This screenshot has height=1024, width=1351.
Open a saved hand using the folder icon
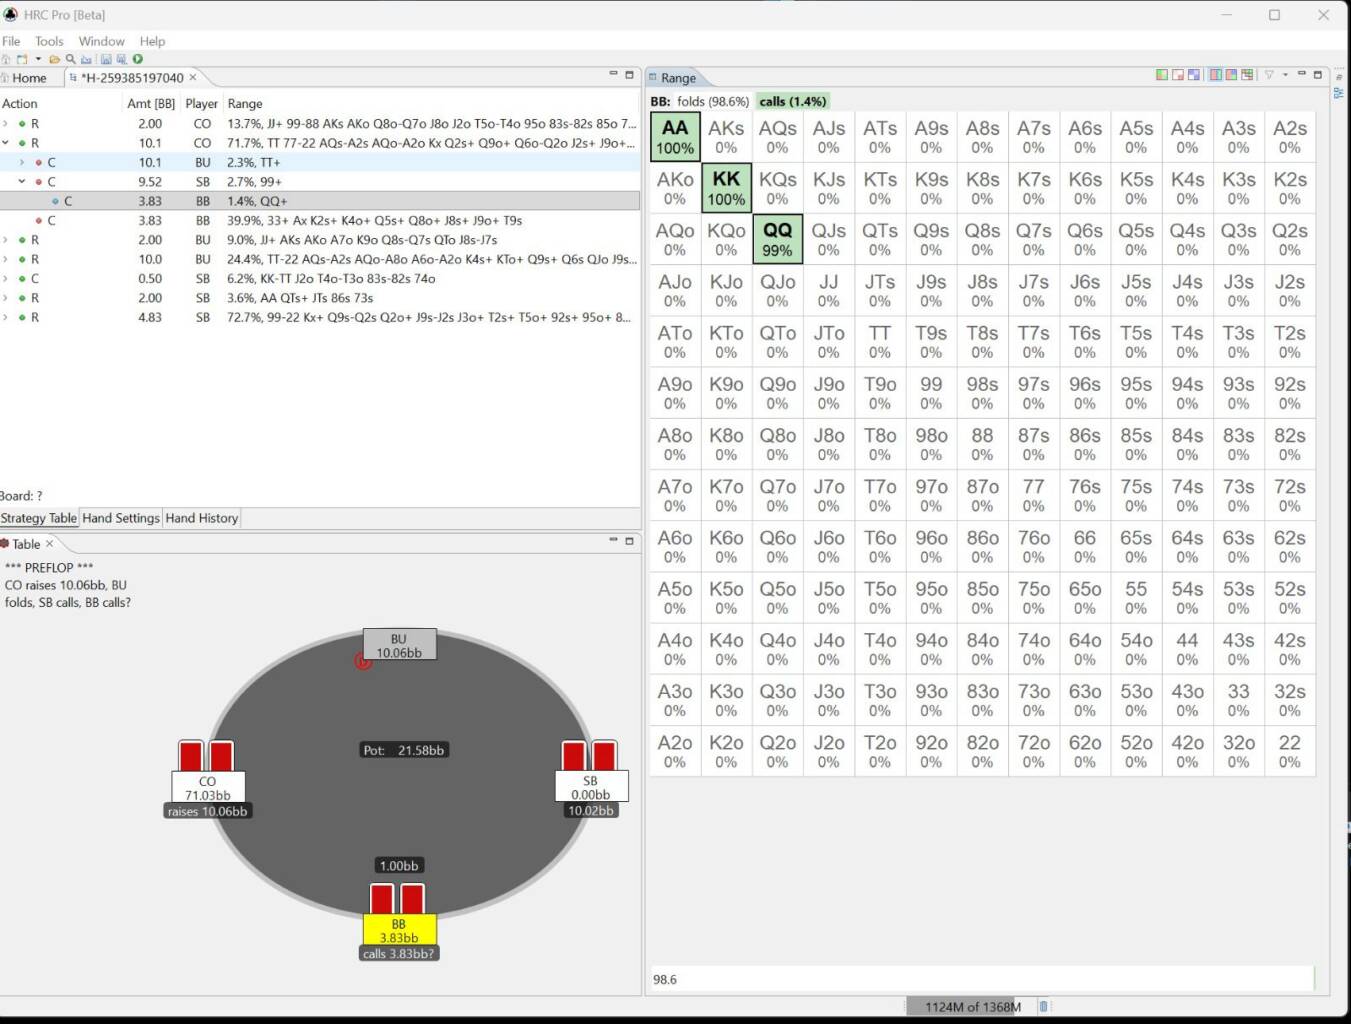(x=55, y=59)
